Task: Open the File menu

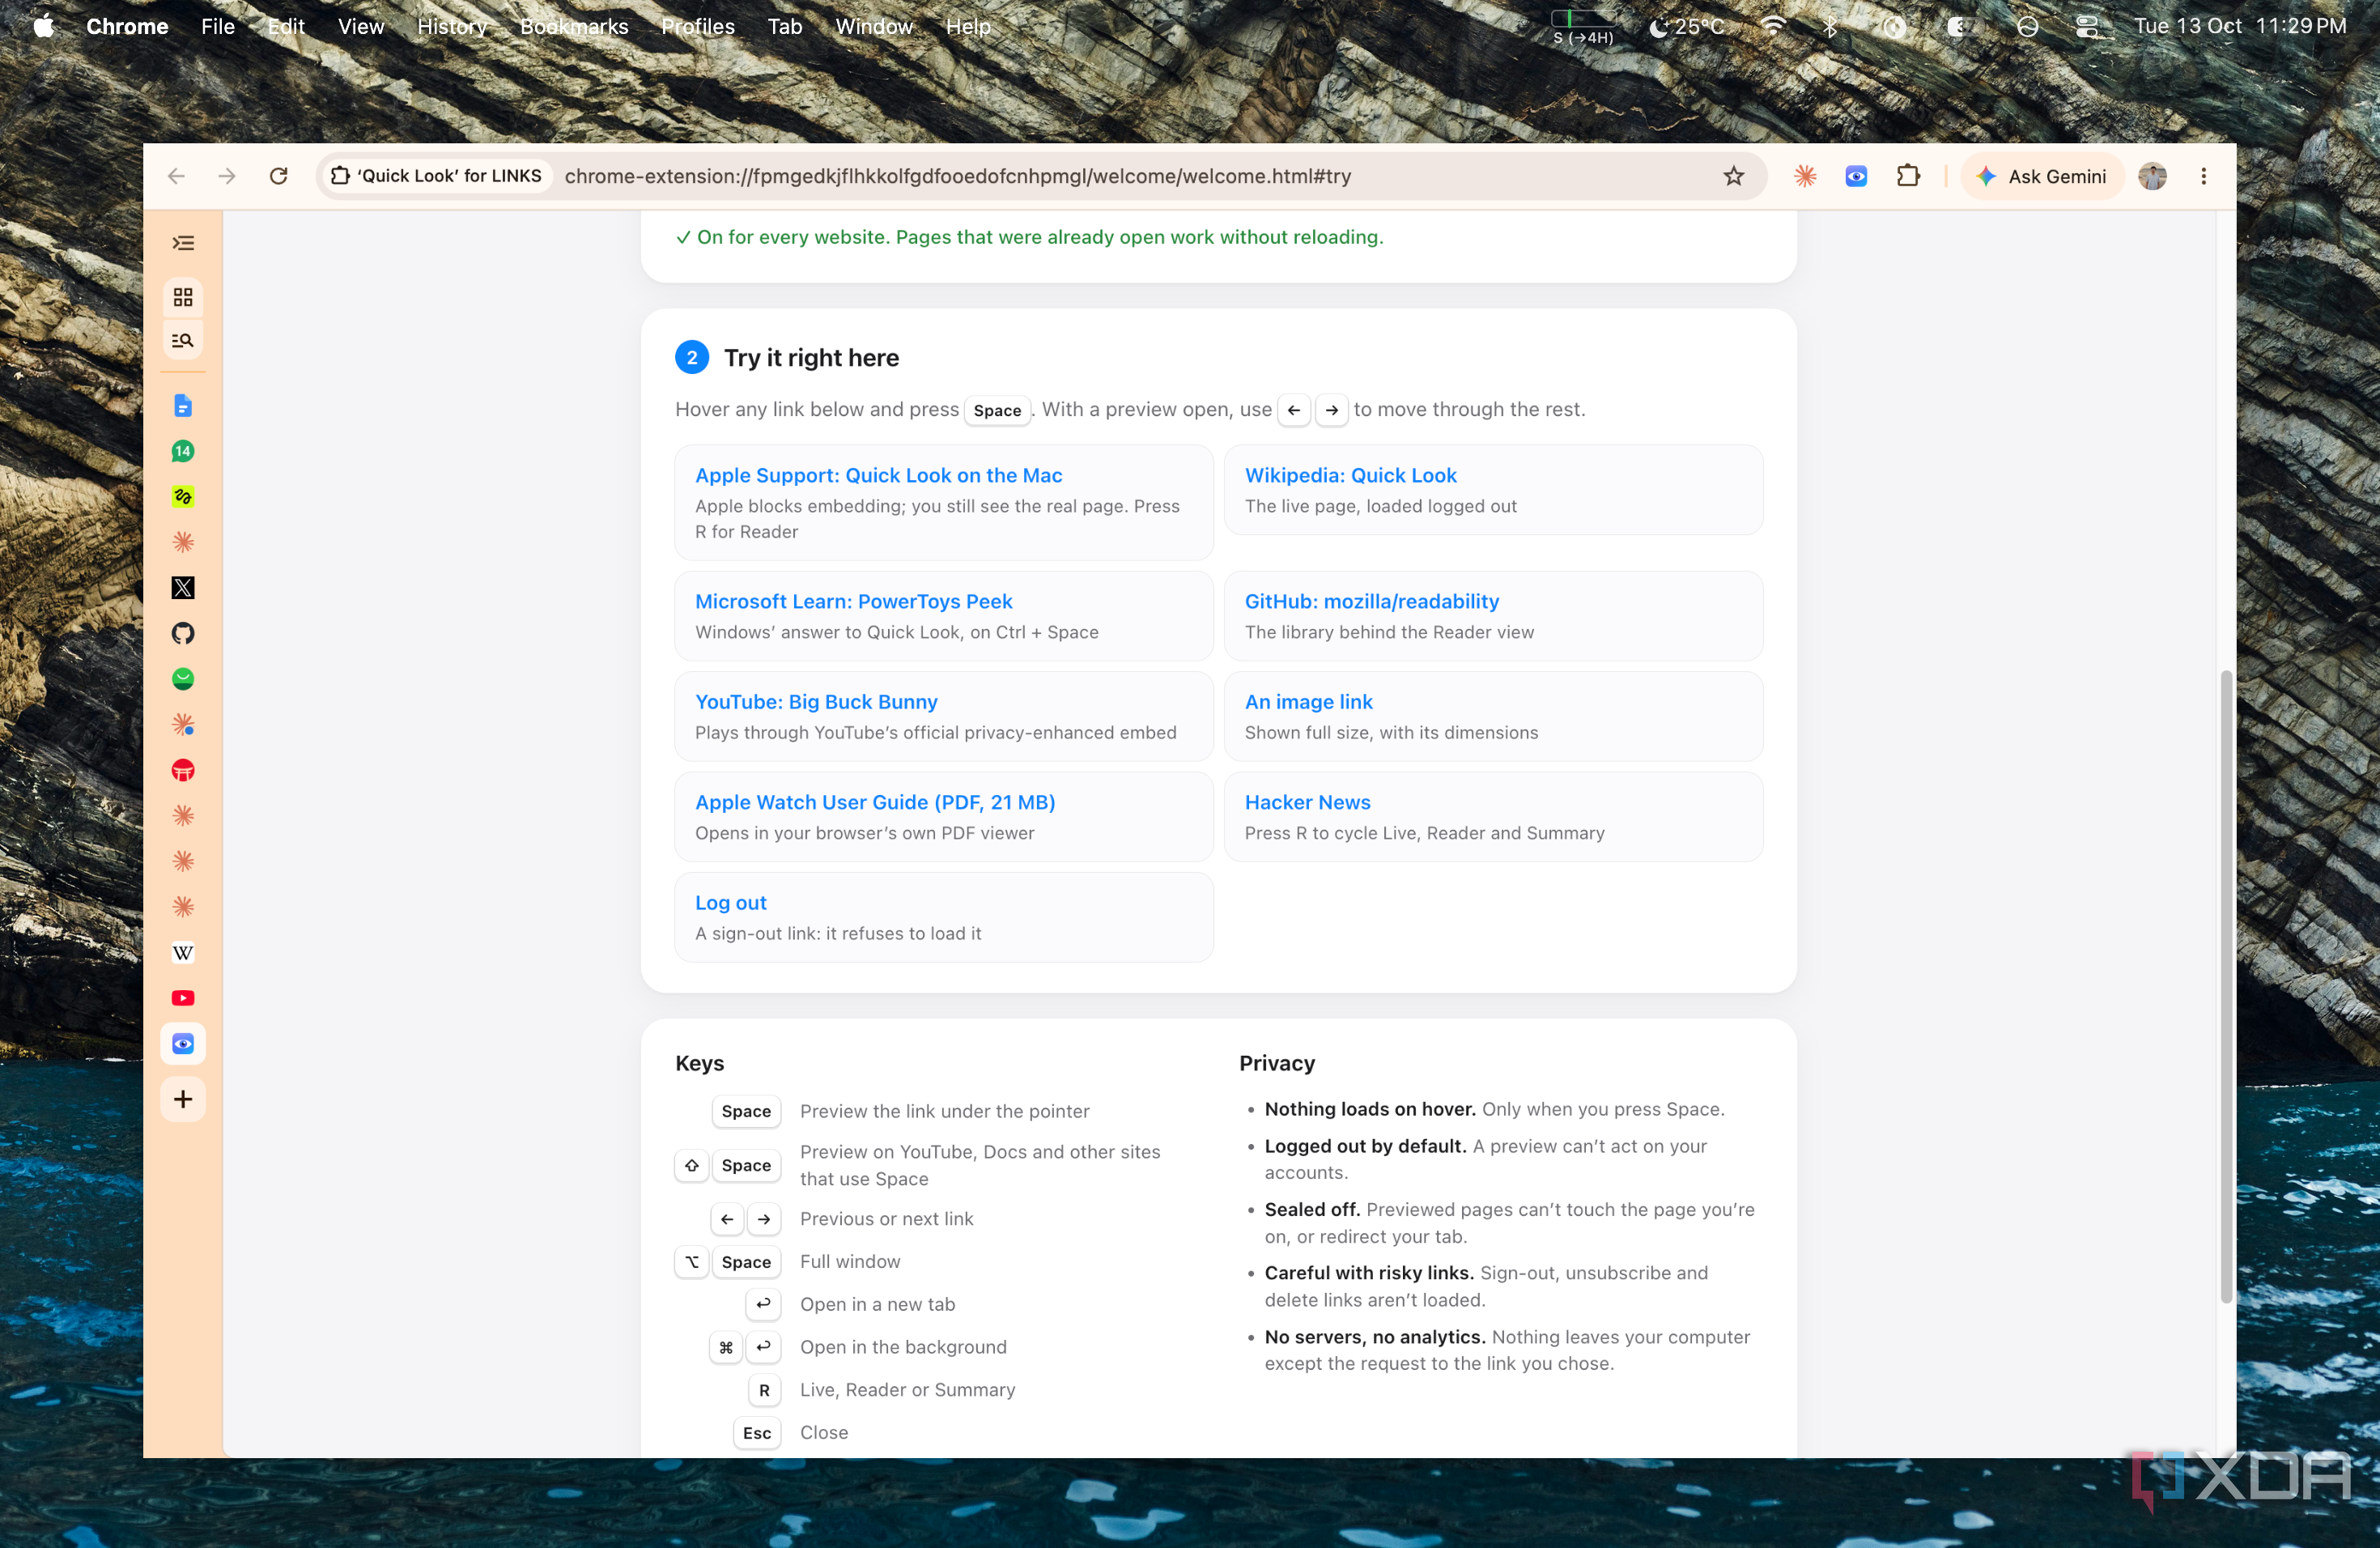Action: coord(218,26)
